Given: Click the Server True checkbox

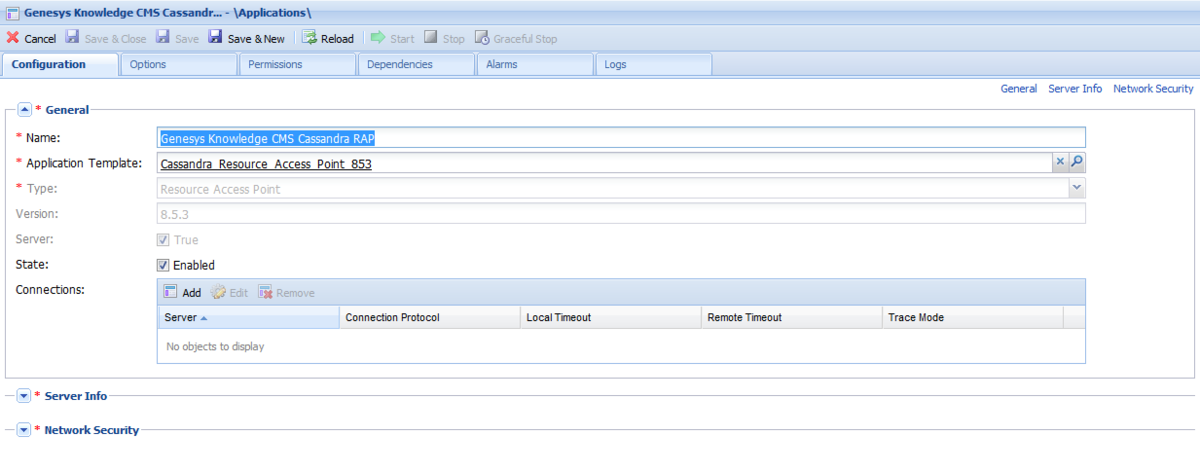Looking at the screenshot, I should pos(163,240).
